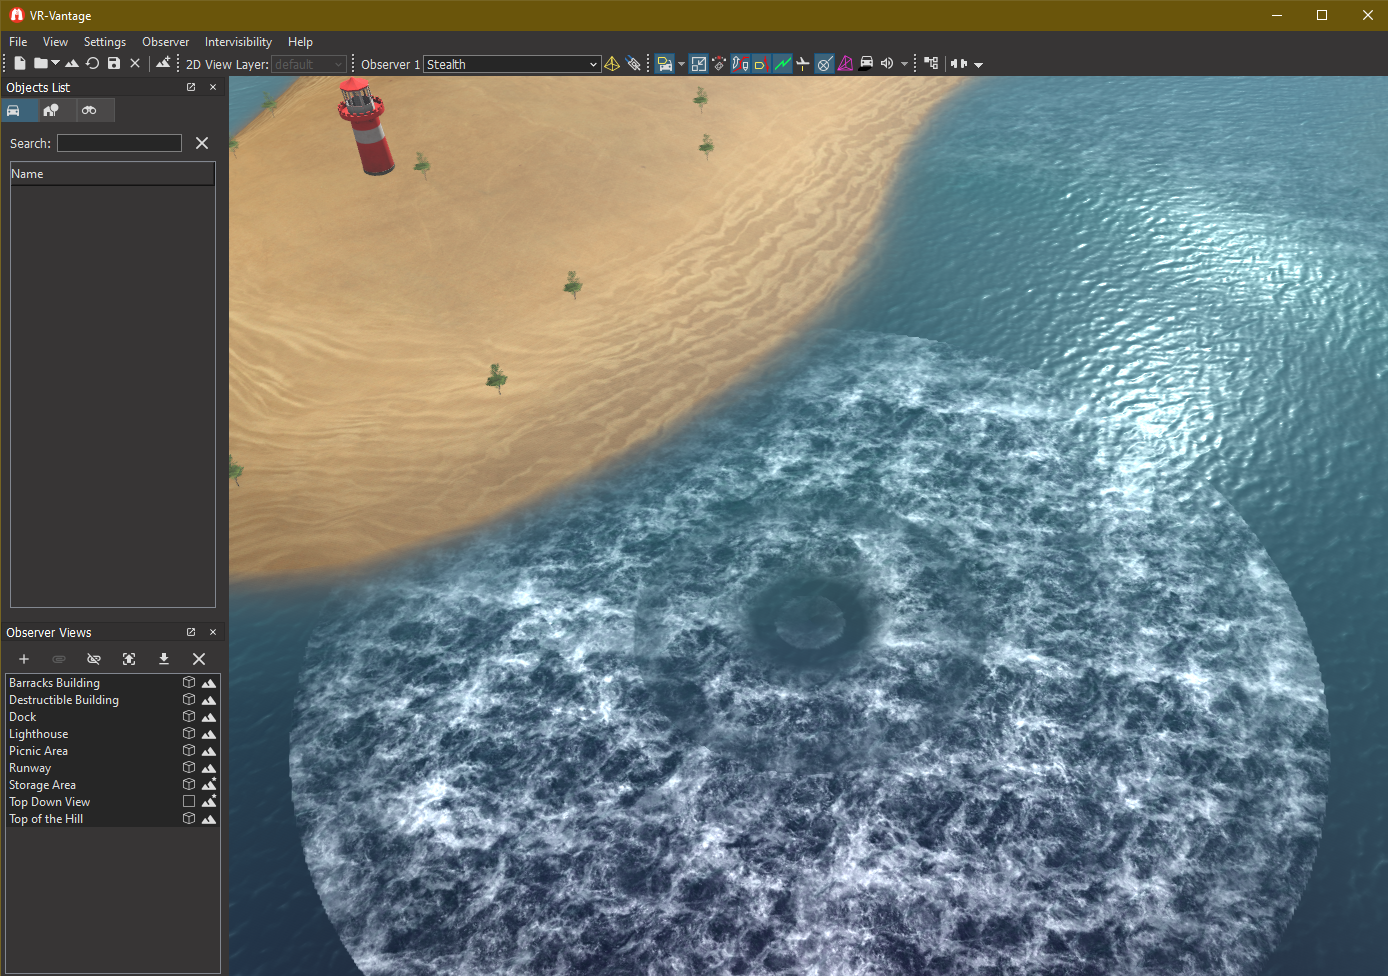Viewport: 1388px width, 976px height.
Task: Toggle the cube icon for Top of the Hill
Action: pos(189,818)
